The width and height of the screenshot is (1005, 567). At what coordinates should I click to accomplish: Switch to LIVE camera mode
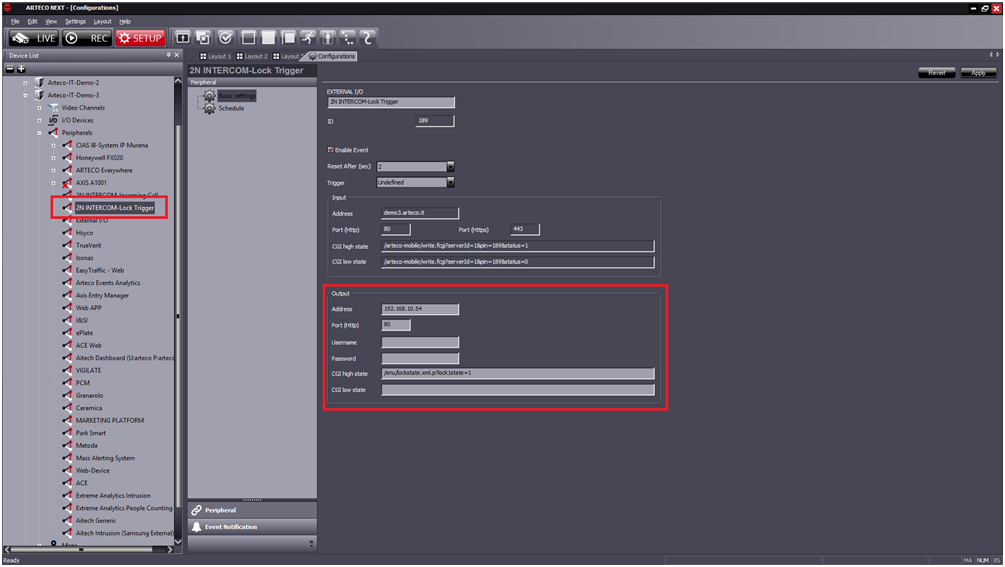32,38
